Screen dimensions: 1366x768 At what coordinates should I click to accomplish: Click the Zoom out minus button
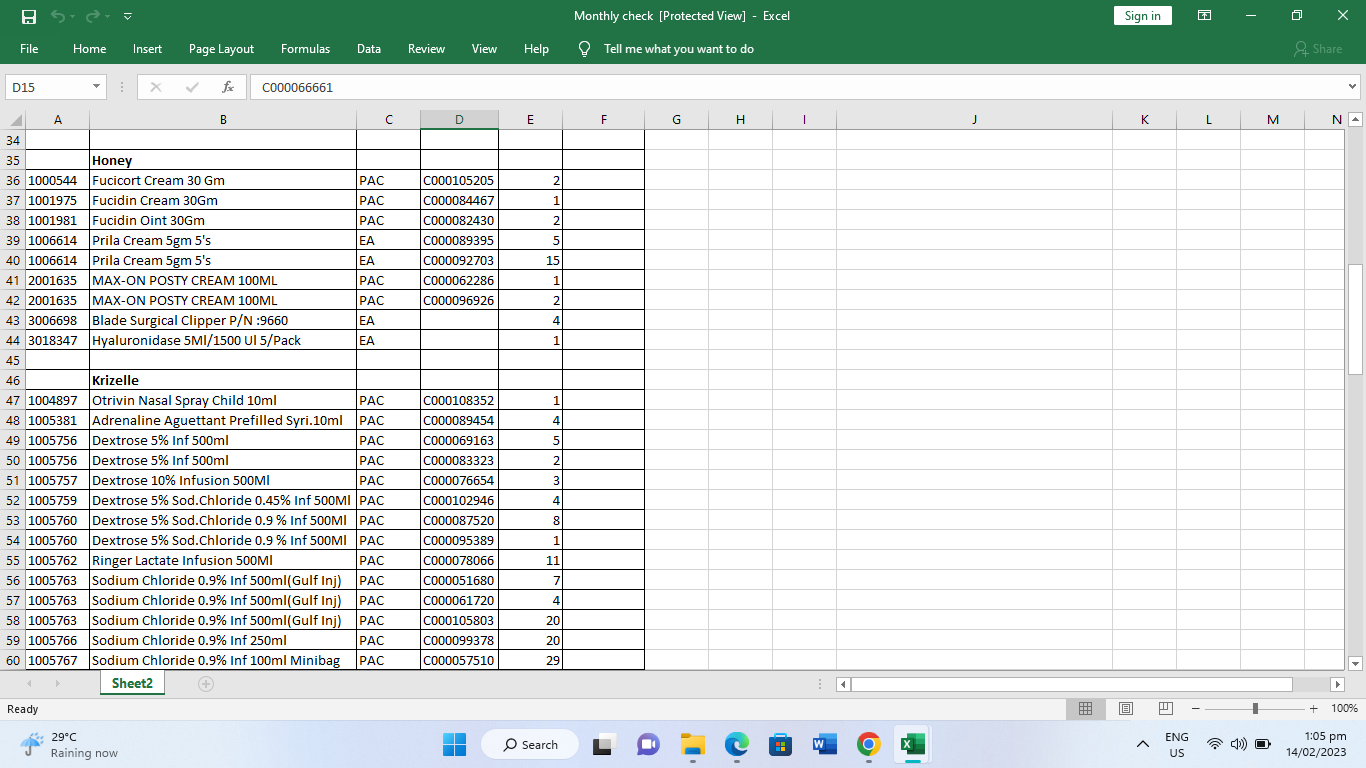tap(1196, 708)
